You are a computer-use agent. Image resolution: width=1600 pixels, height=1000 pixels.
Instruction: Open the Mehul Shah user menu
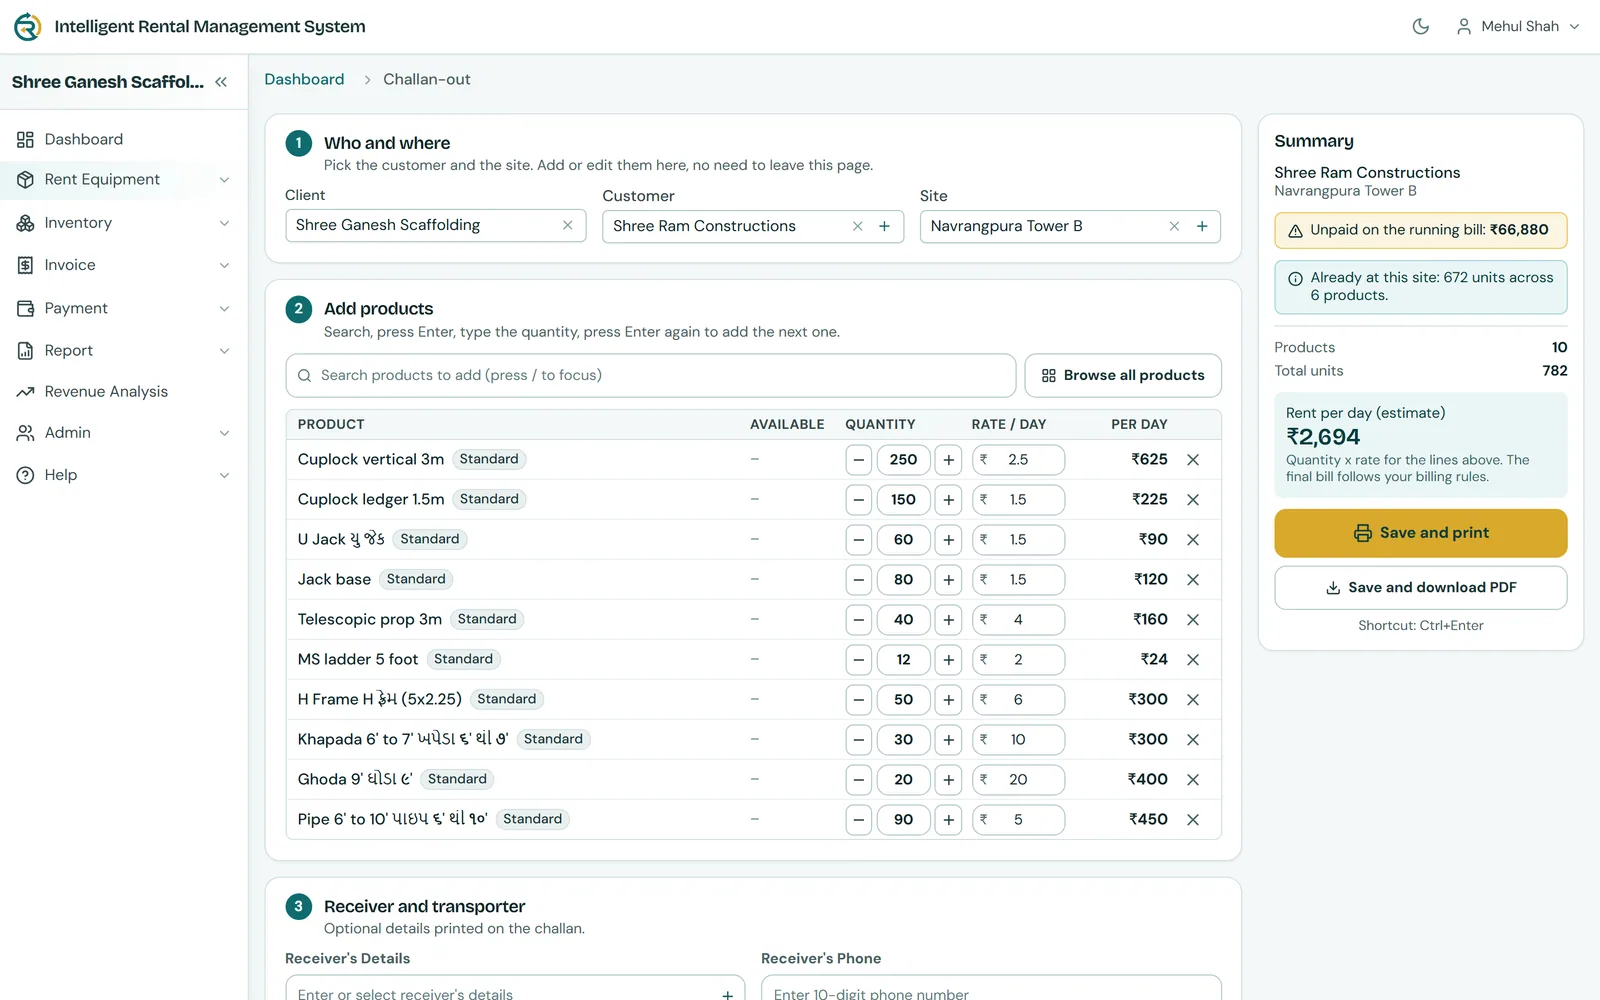tap(1517, 26)
